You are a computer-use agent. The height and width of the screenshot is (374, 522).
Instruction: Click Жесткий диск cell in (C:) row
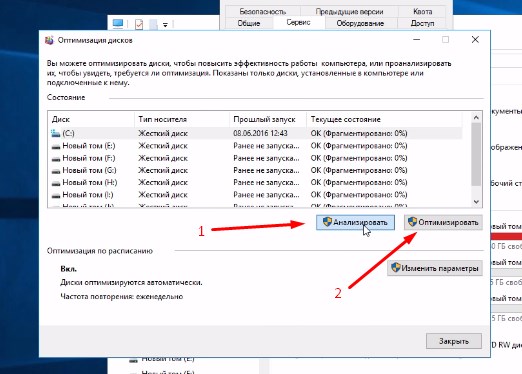click(163, 133)
